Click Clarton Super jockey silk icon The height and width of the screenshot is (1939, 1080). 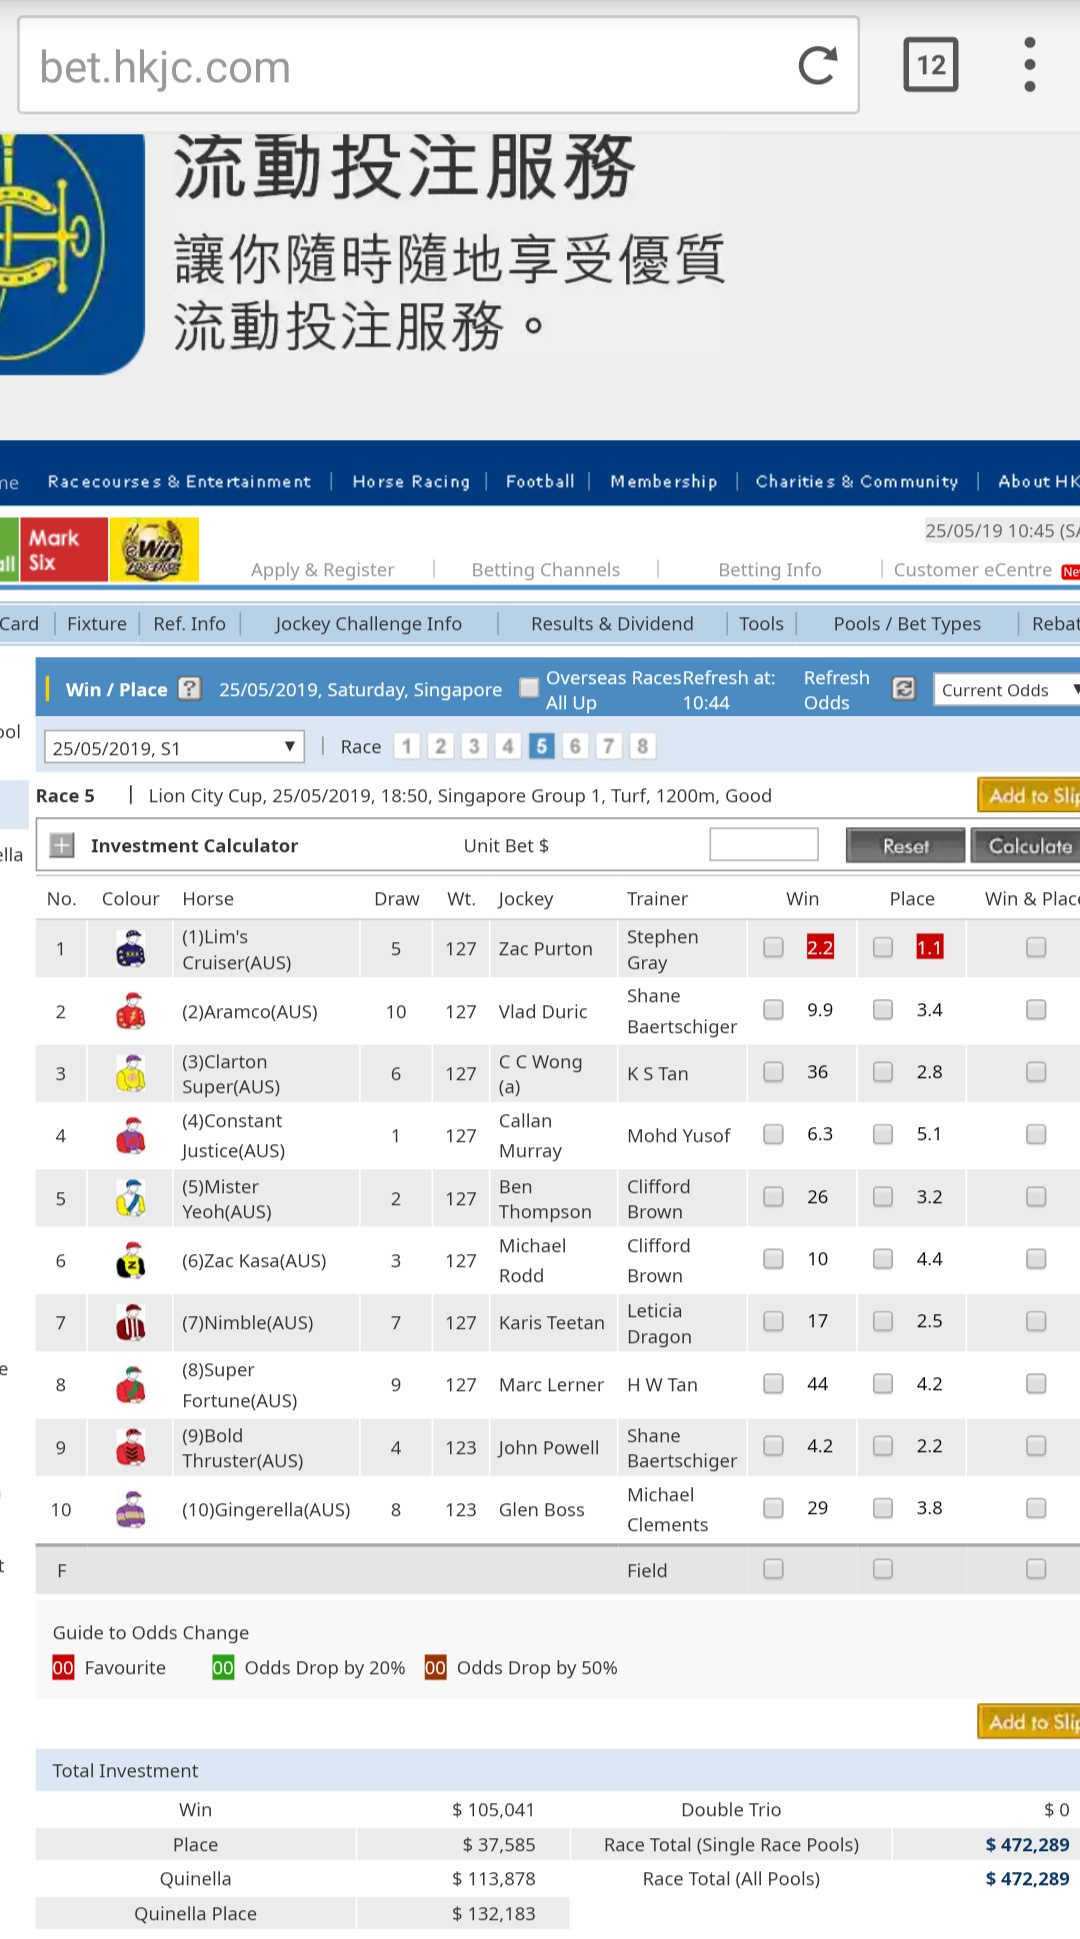(131, 1073)
